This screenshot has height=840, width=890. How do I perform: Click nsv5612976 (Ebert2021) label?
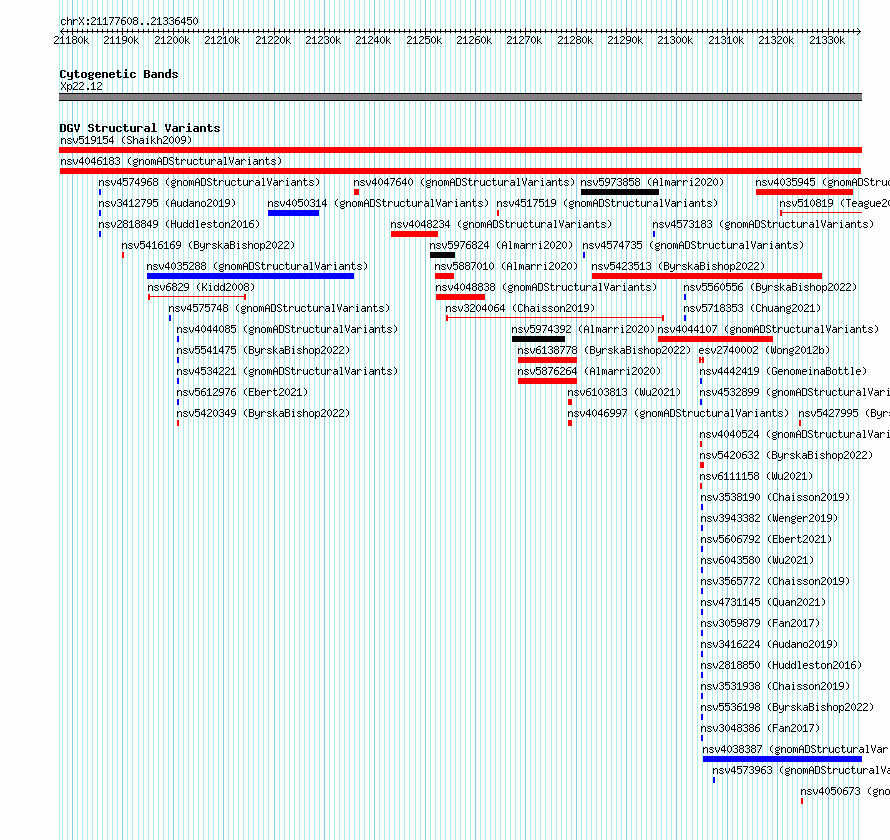[242, 392]
